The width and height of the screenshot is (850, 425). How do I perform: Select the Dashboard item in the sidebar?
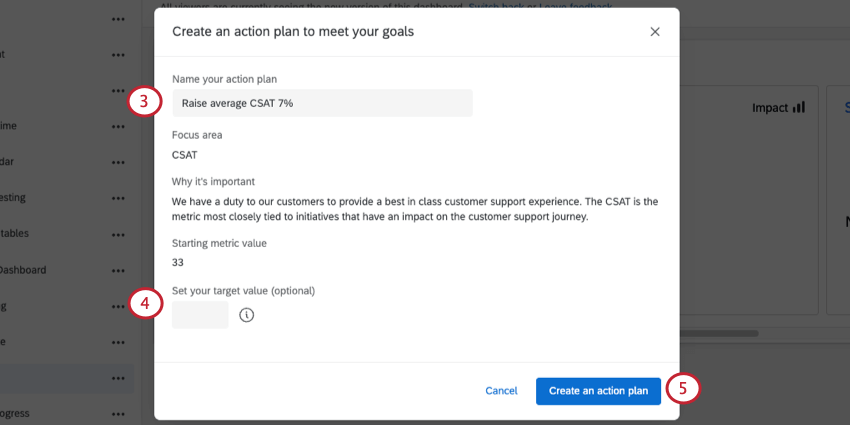pyautogui.click(x=24, y=270)
